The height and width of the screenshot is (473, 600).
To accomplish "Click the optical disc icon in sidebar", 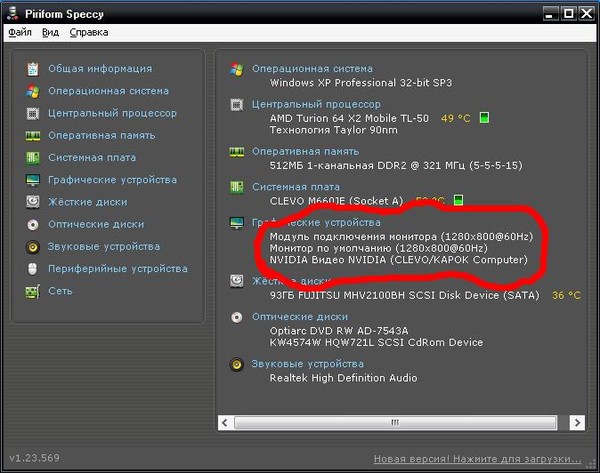I will [x=33, y=224].
